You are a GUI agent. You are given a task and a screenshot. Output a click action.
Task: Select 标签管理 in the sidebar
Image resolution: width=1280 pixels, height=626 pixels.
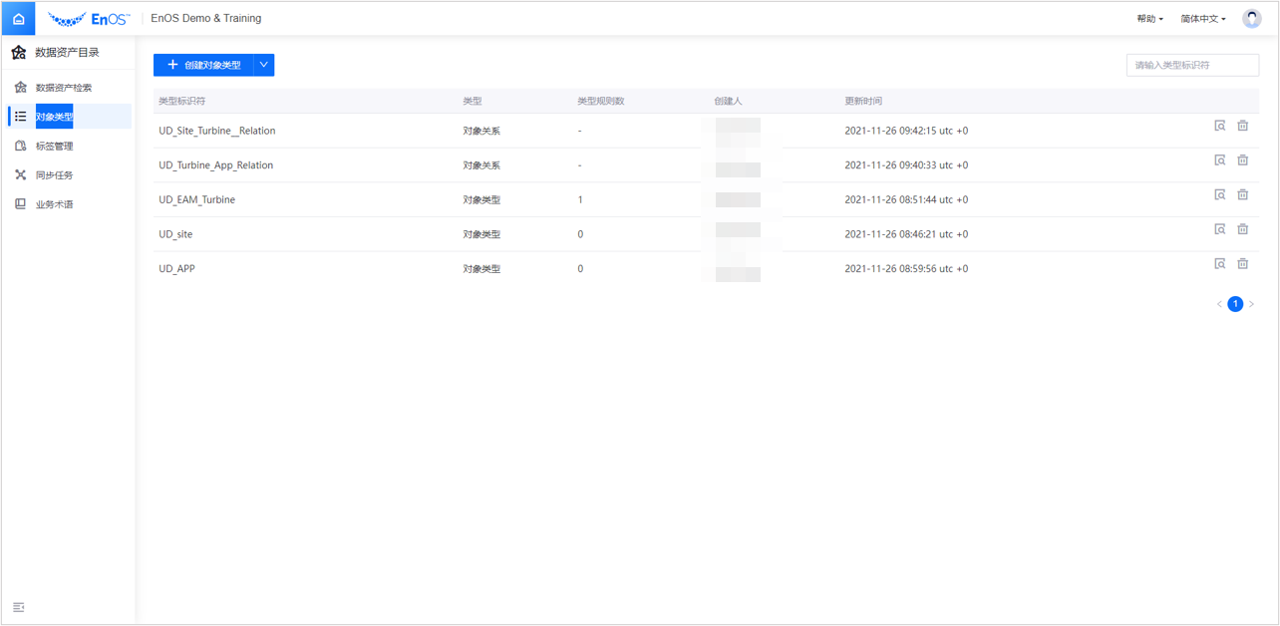54,146
